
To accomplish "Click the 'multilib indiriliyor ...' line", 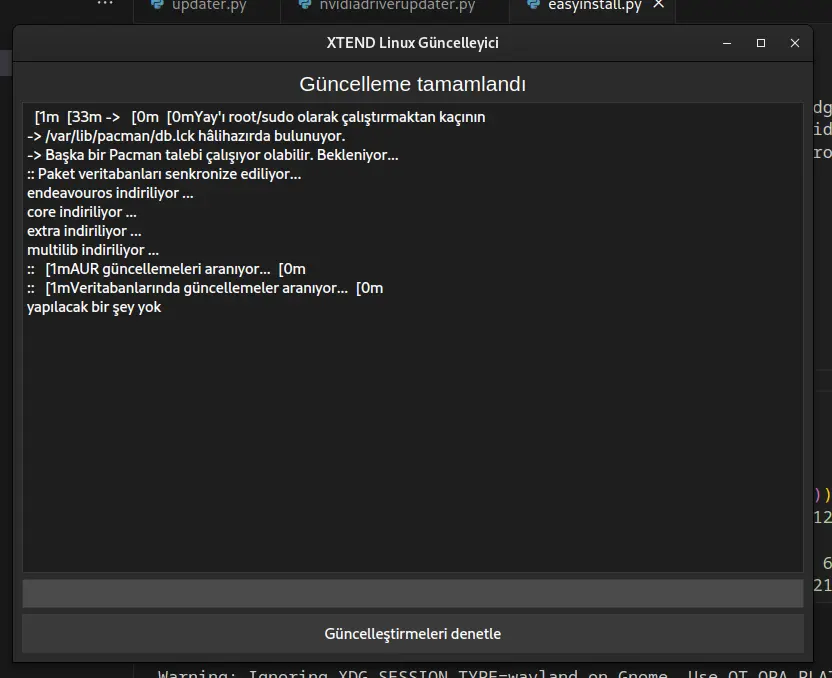I will pyautogui.click(x=93, y=250).
